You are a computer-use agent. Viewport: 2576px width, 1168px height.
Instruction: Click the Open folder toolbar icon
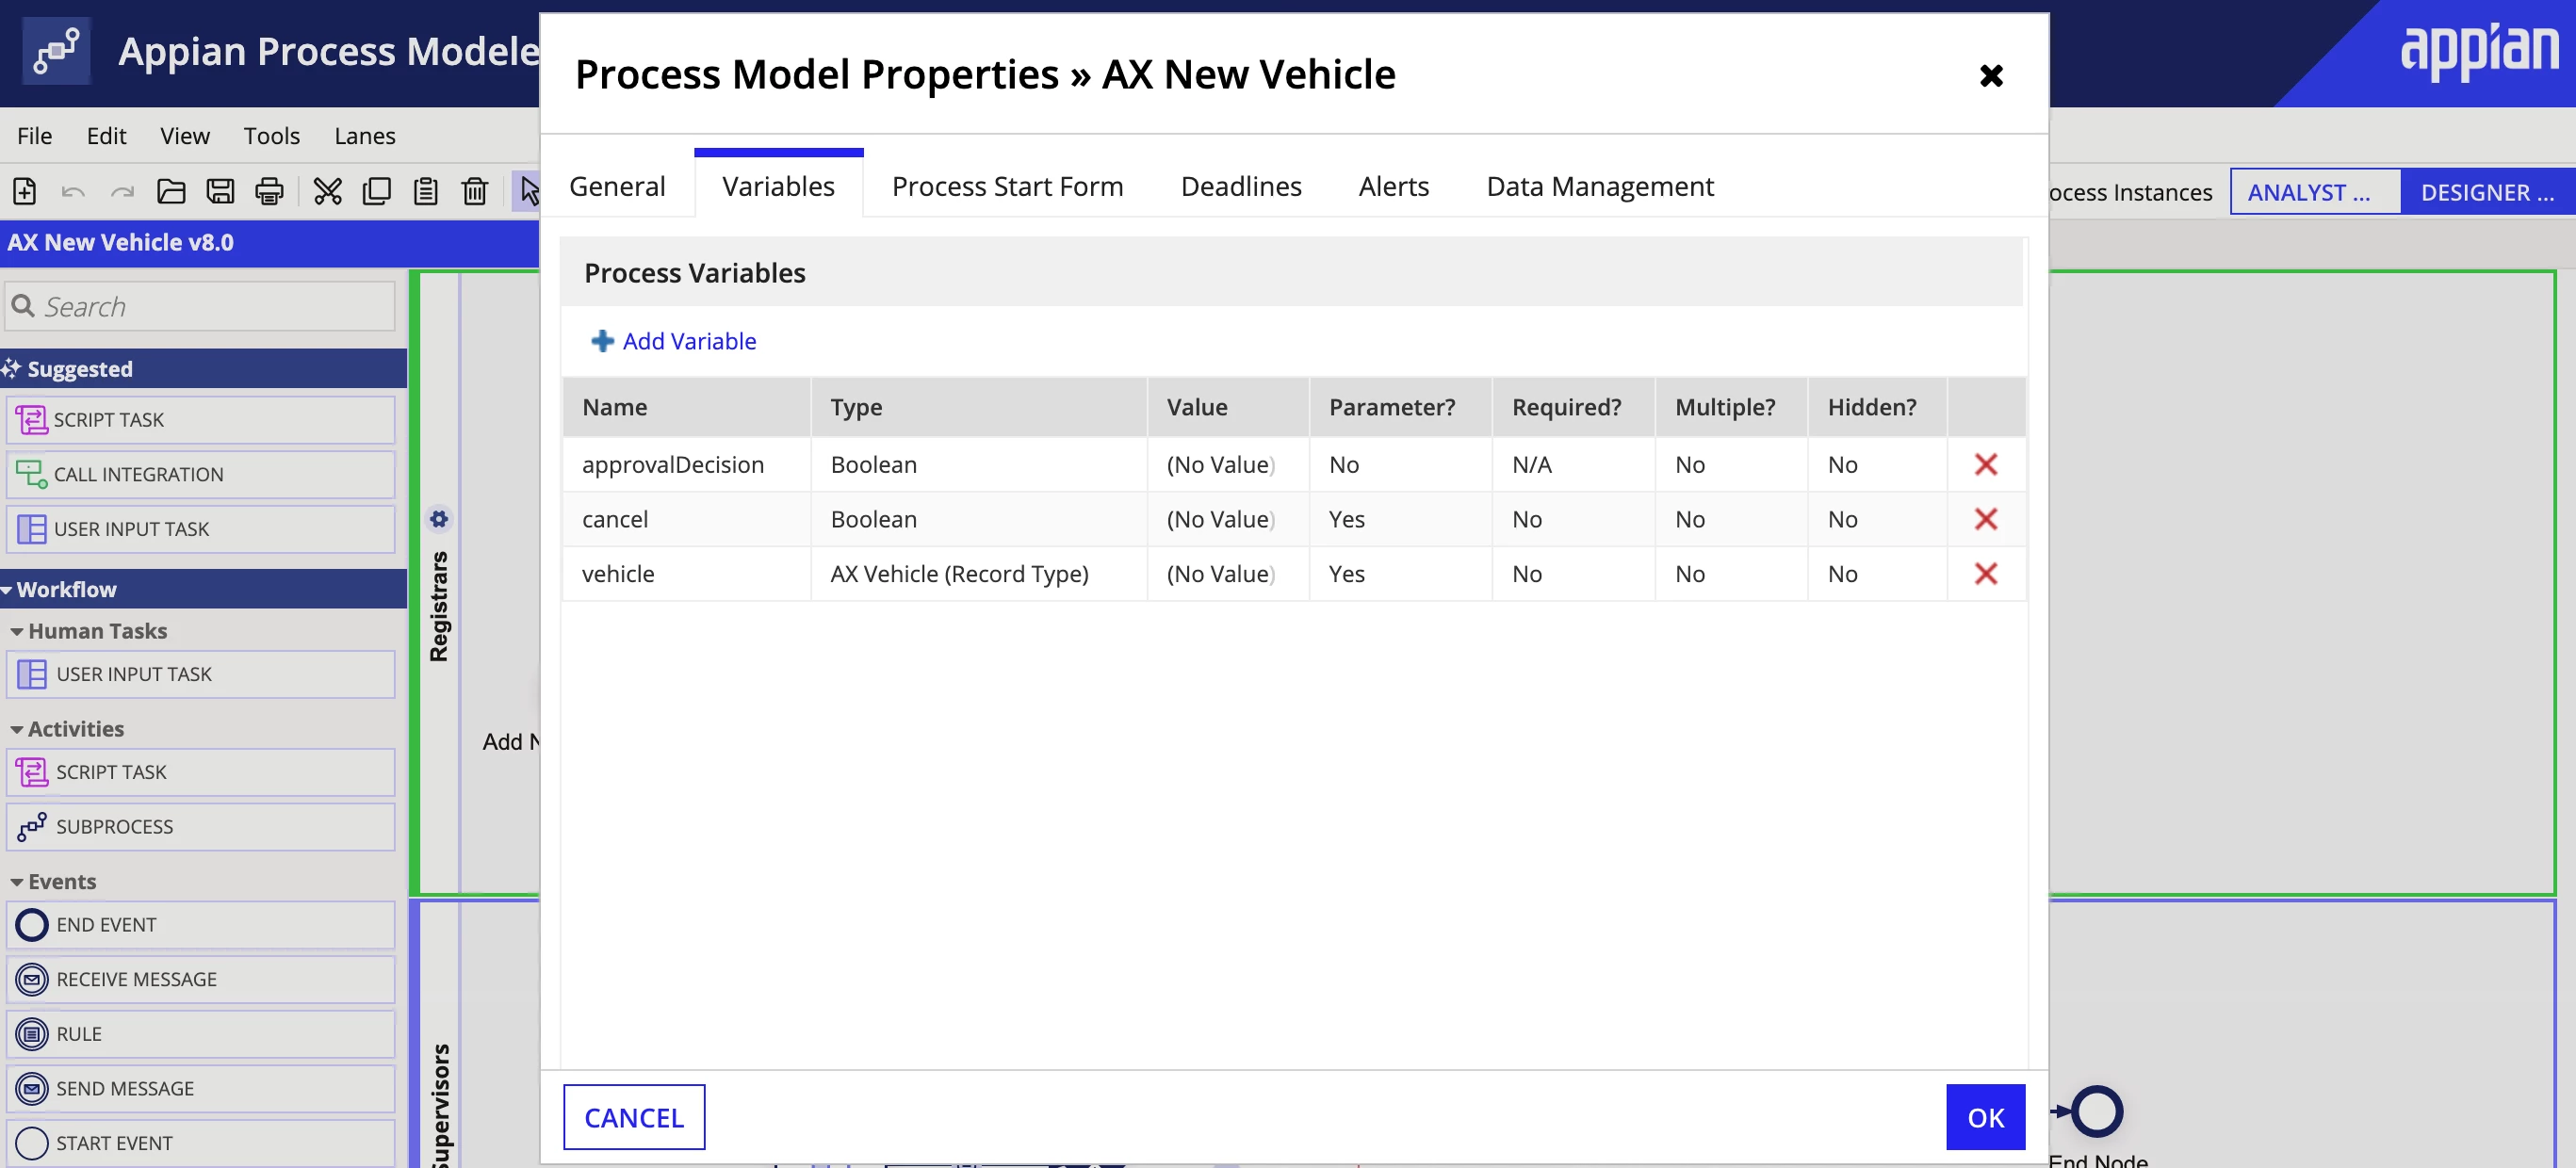(x=171, y=190)
